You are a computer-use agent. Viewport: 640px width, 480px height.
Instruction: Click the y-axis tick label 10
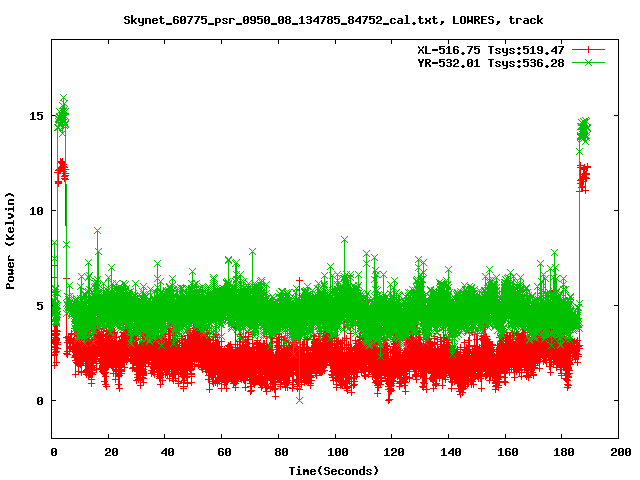coord(36,211)
